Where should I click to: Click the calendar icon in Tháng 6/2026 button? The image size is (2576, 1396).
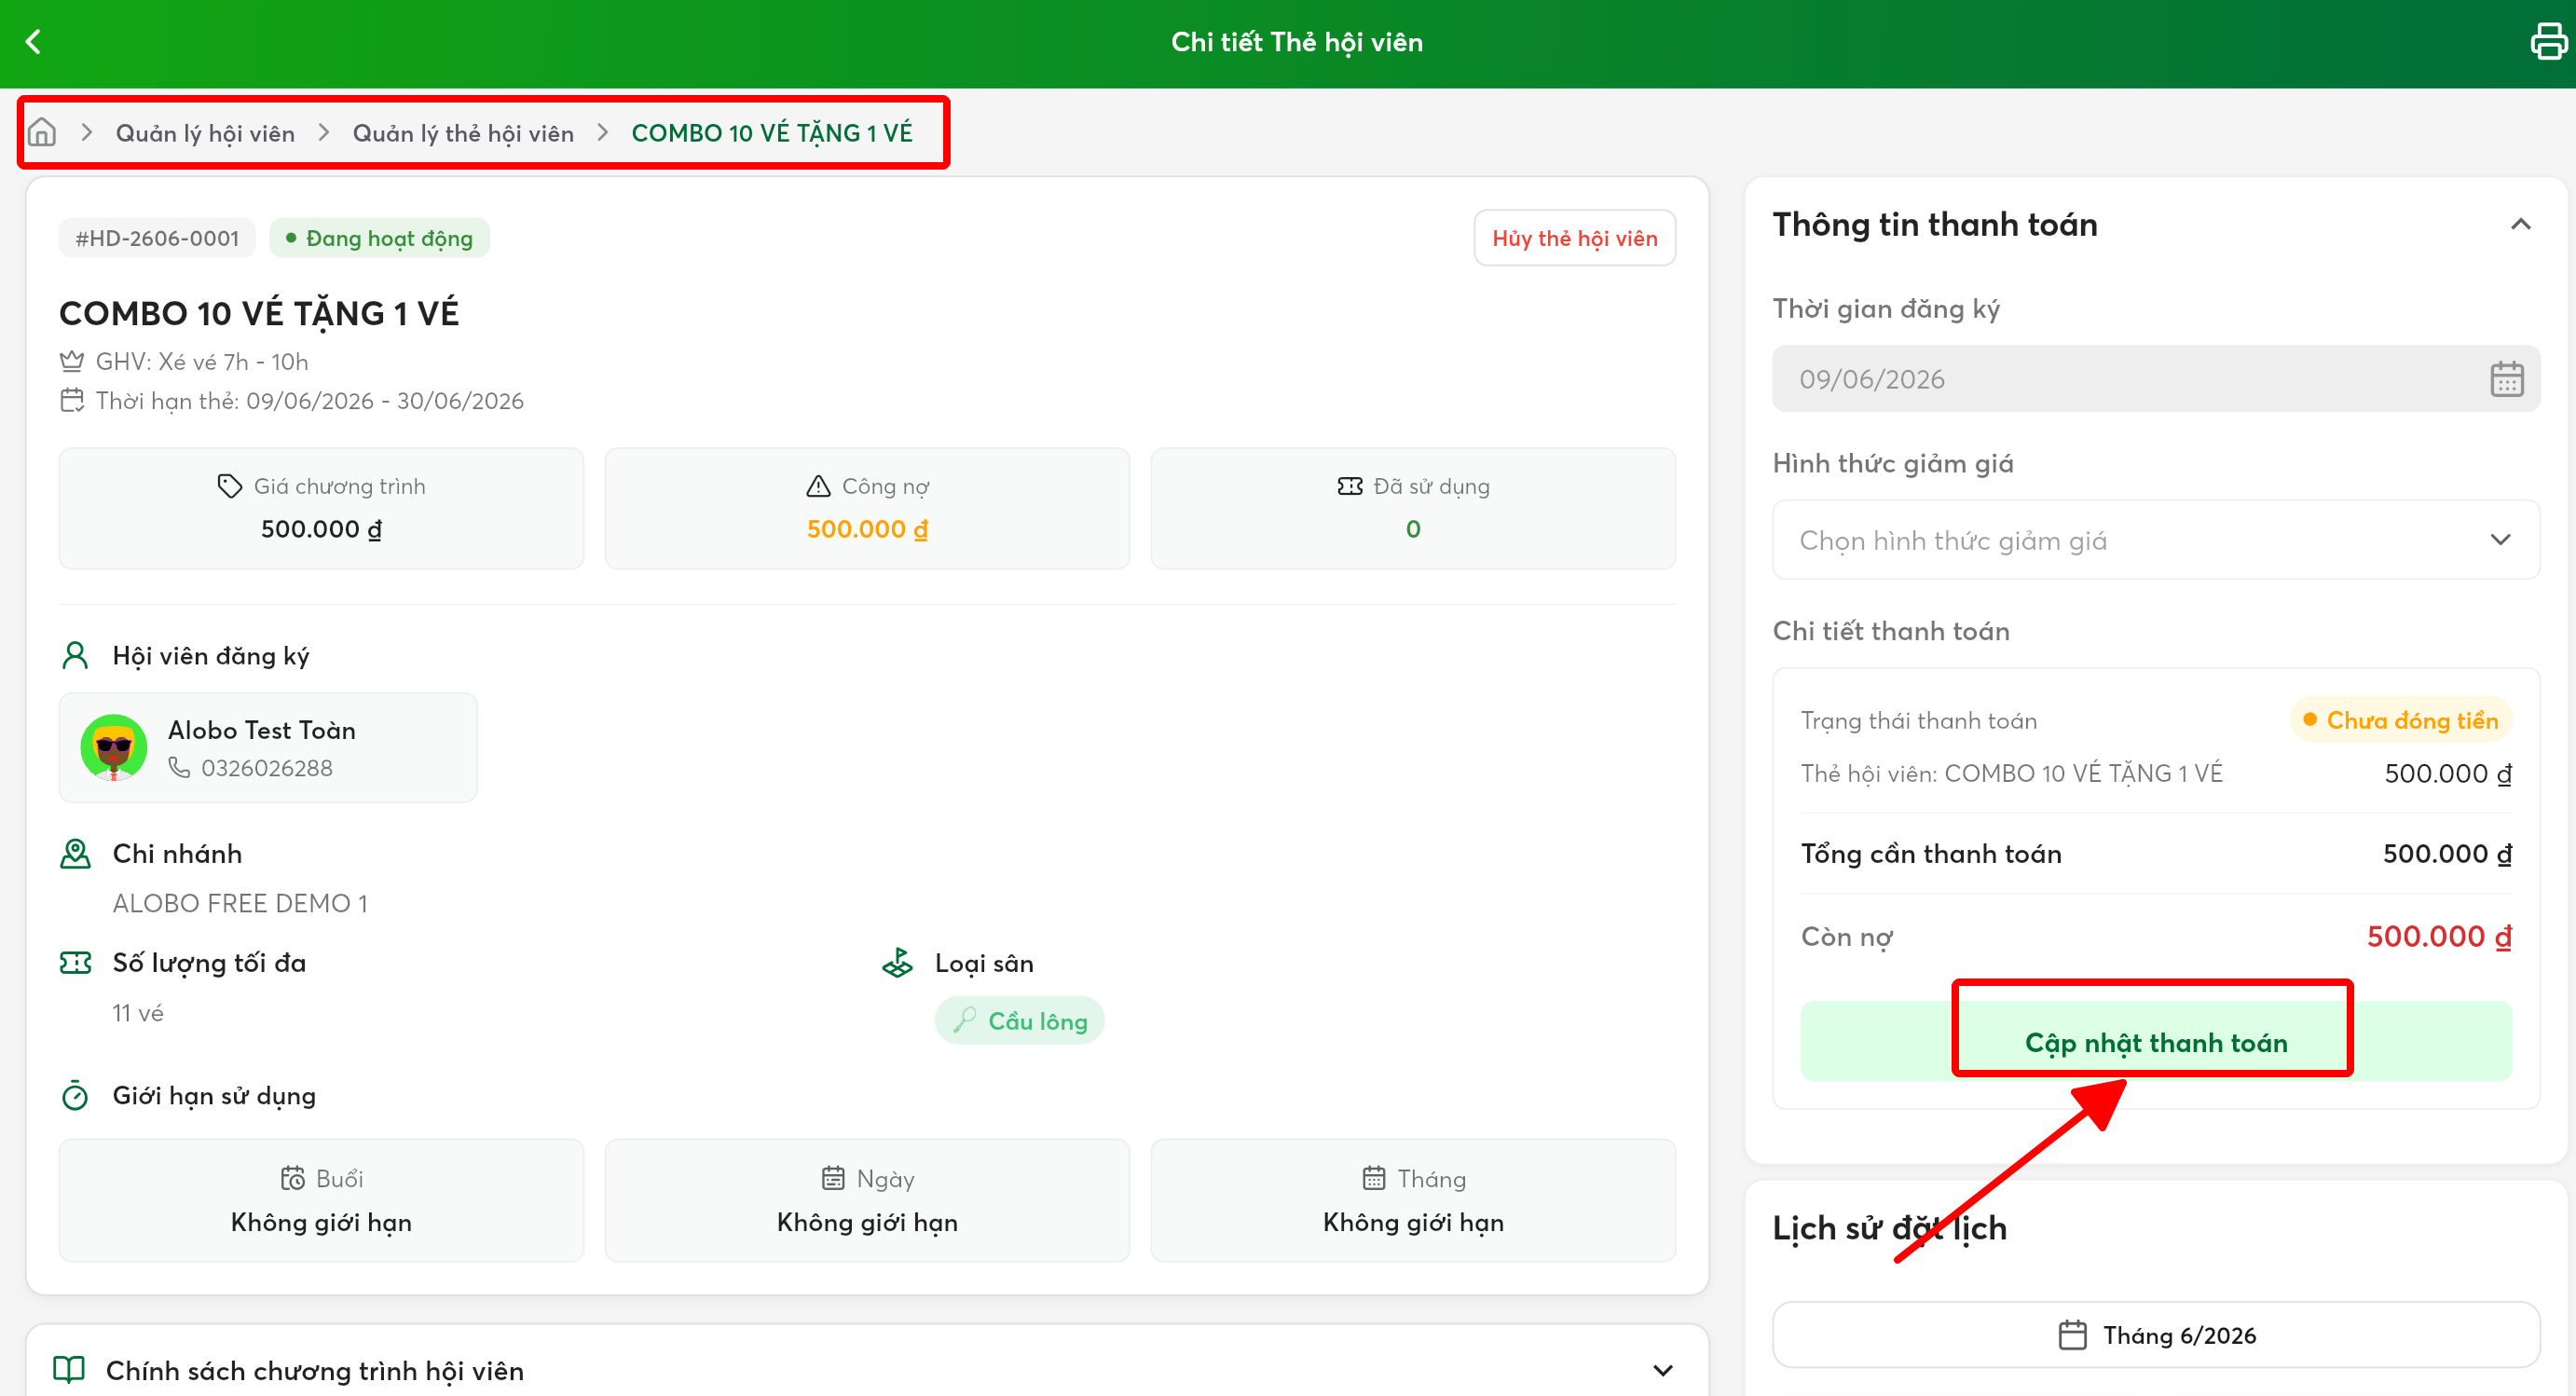2072,1334
